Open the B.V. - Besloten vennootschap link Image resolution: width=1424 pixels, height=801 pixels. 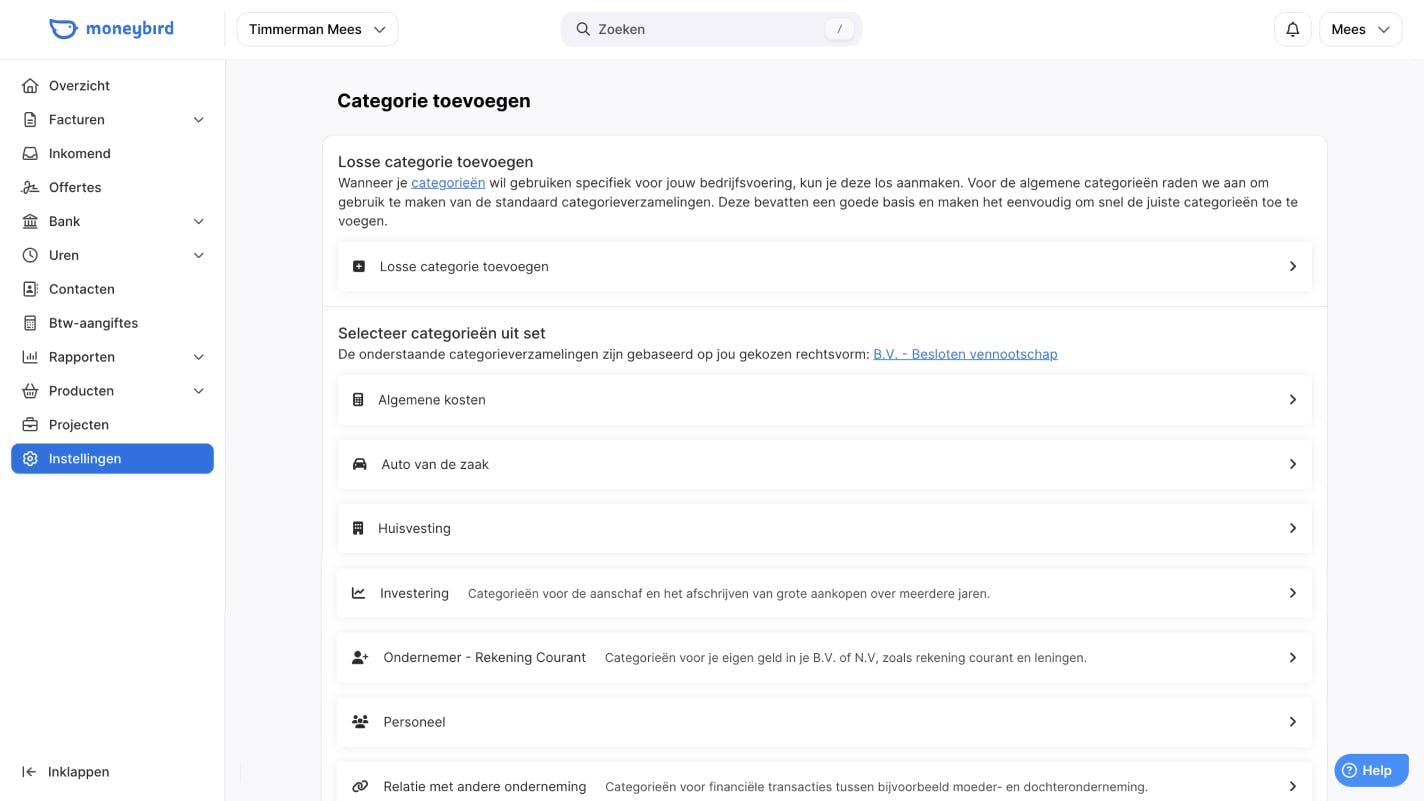click(964, 353)
